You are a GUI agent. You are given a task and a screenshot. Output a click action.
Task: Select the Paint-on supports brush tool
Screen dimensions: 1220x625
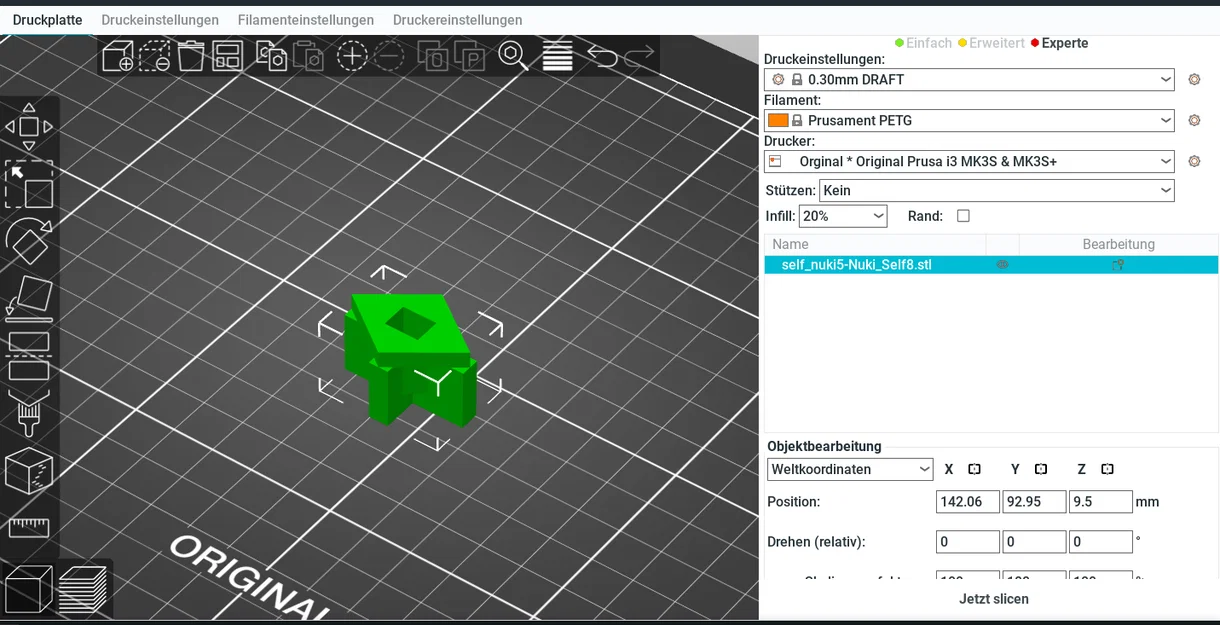click(29, 413)
